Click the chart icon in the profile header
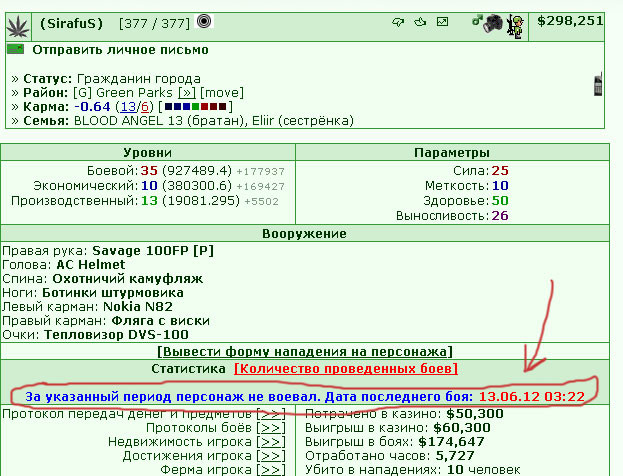 442,21
